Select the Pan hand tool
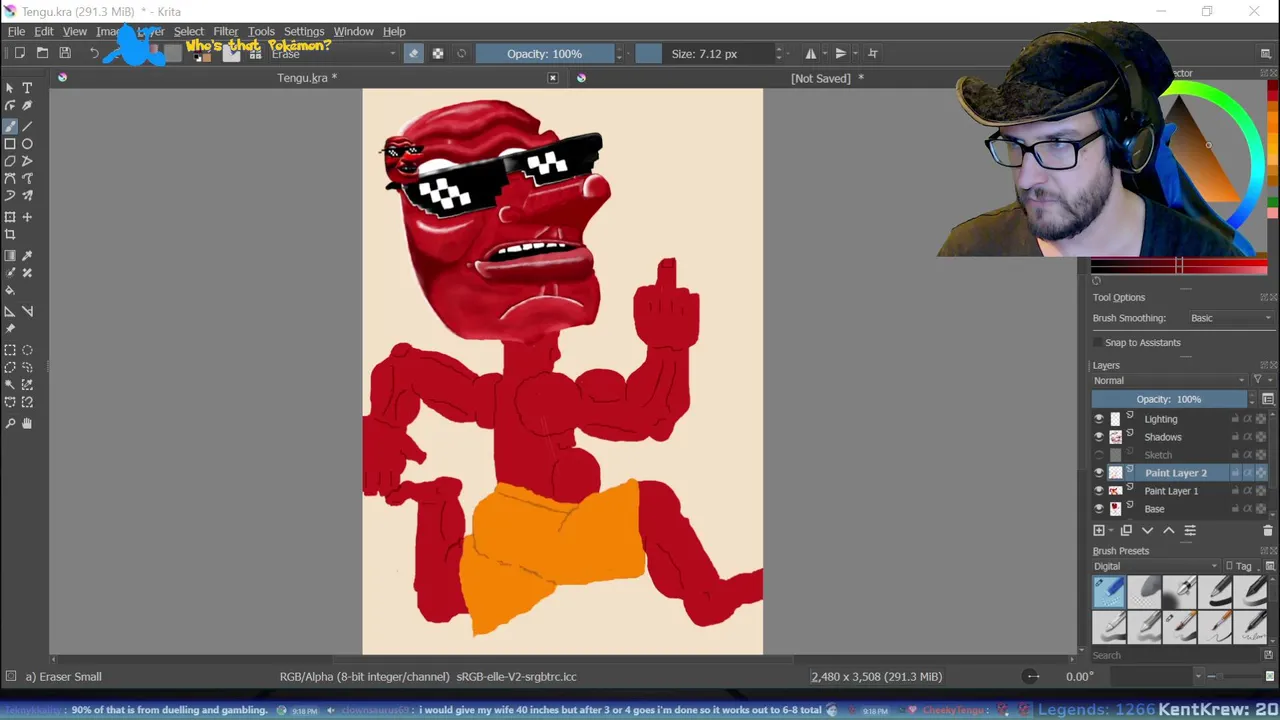 pyautogui.click(x=27, y=423)
